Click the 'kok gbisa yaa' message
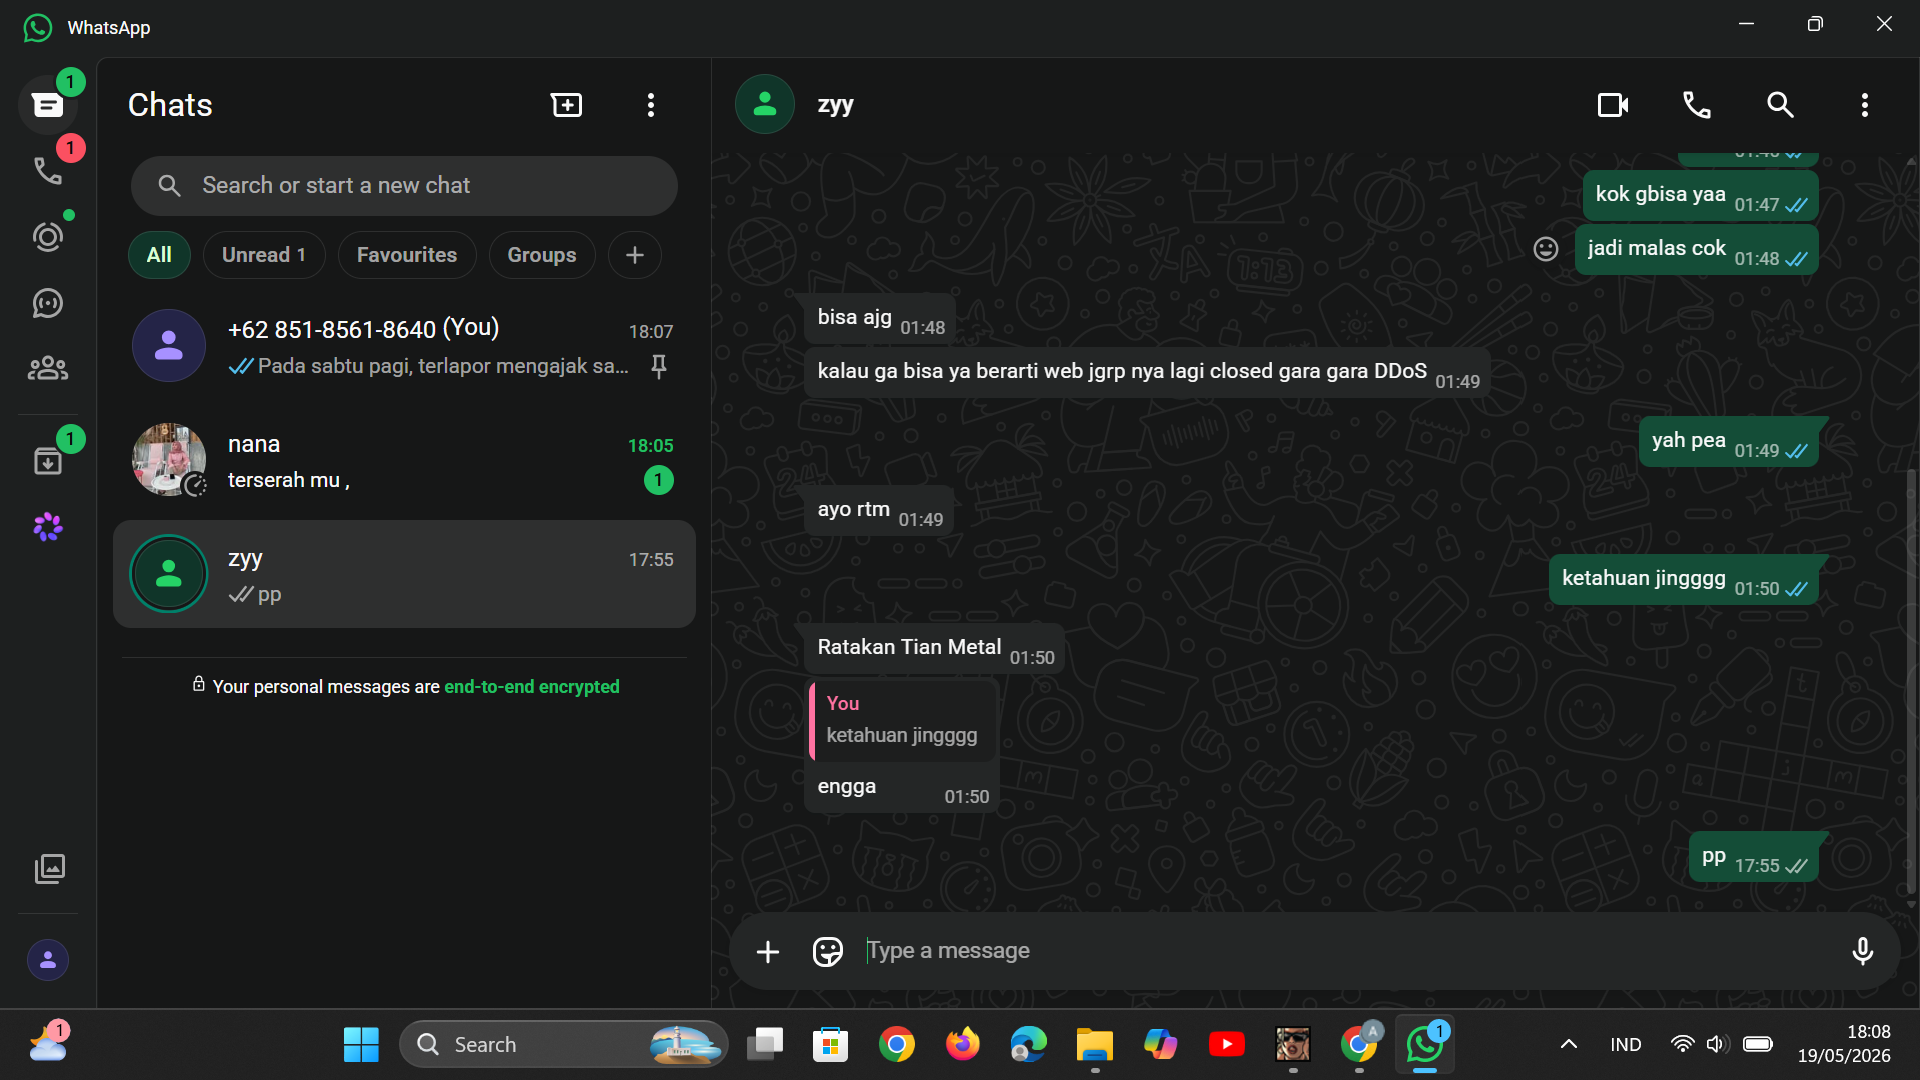1920x1080 pixels. [x=1700, y=196]
